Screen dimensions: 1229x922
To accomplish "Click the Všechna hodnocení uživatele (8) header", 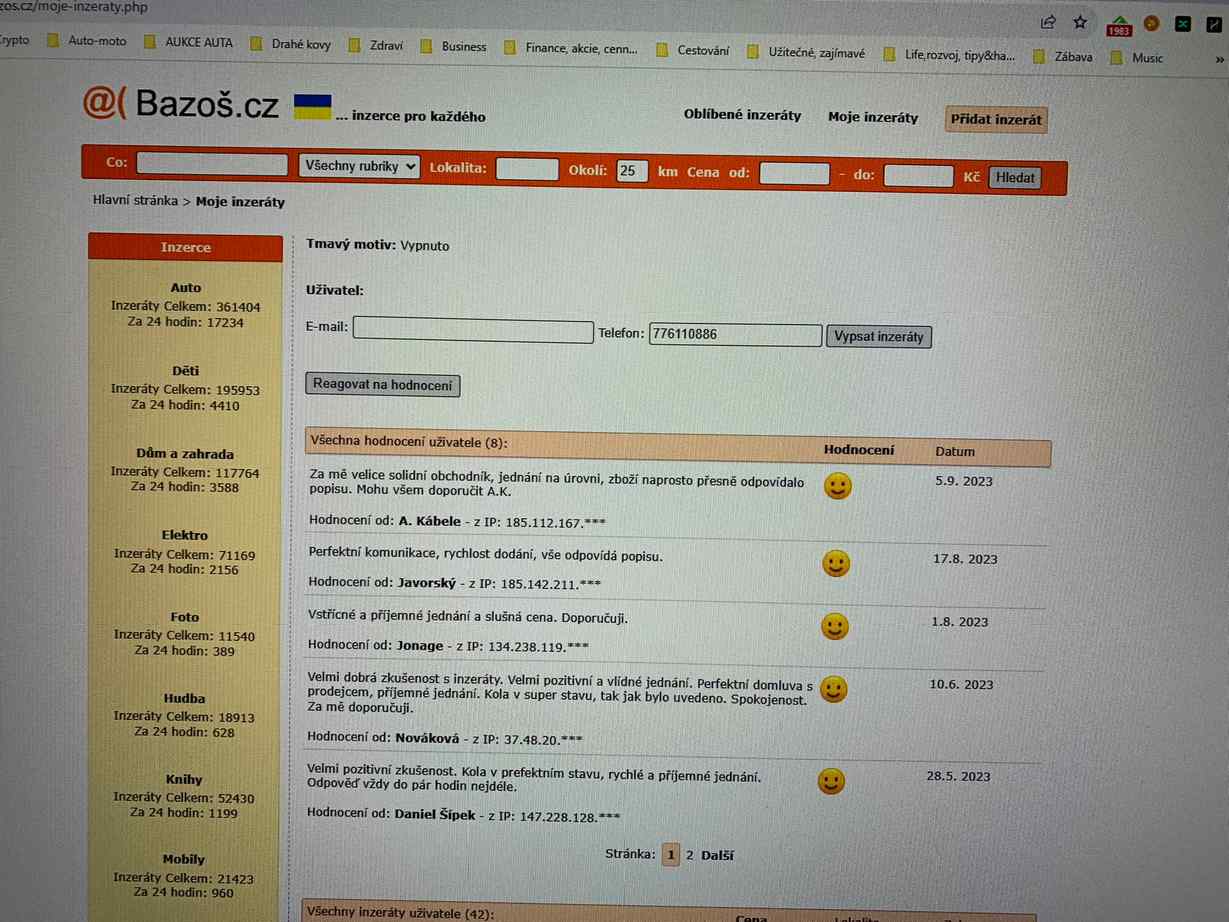I will pos(408,441).
